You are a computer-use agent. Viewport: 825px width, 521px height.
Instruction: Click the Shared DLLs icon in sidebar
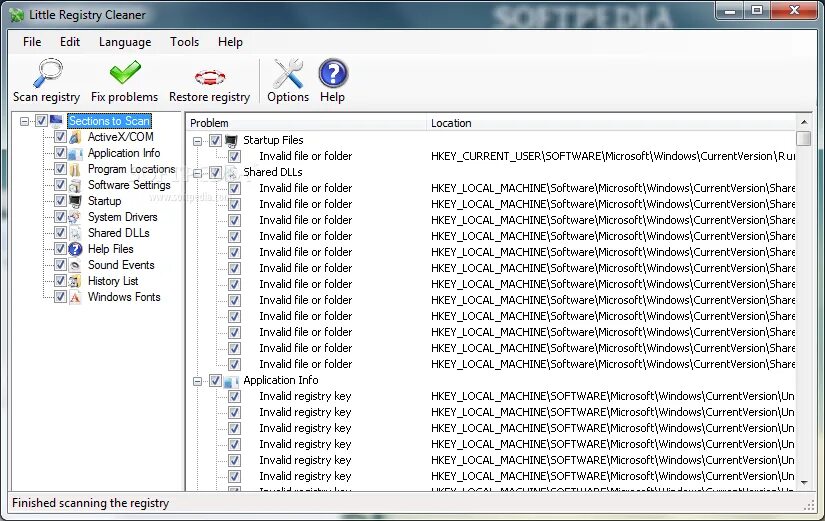point(75,233)
